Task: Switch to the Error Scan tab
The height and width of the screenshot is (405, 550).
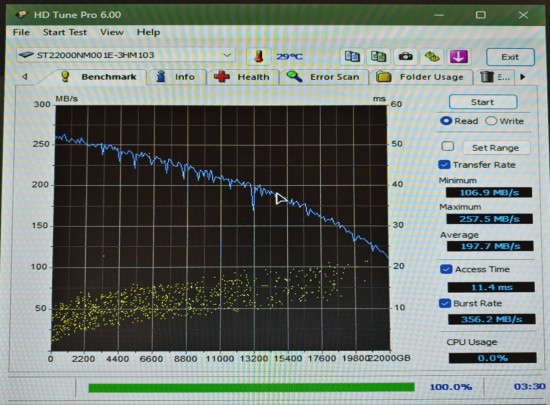Action: click(x=324, y=77)
